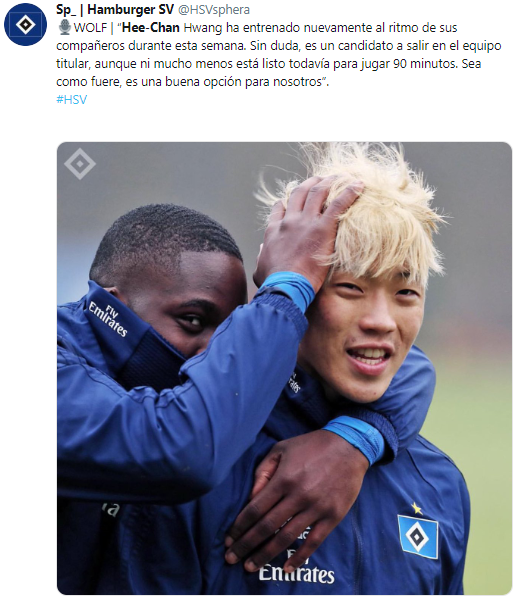Viewport: 516px width, 599px height.
Task: Click the lower blue wristband on shoulder
Action: click(355, 437)
